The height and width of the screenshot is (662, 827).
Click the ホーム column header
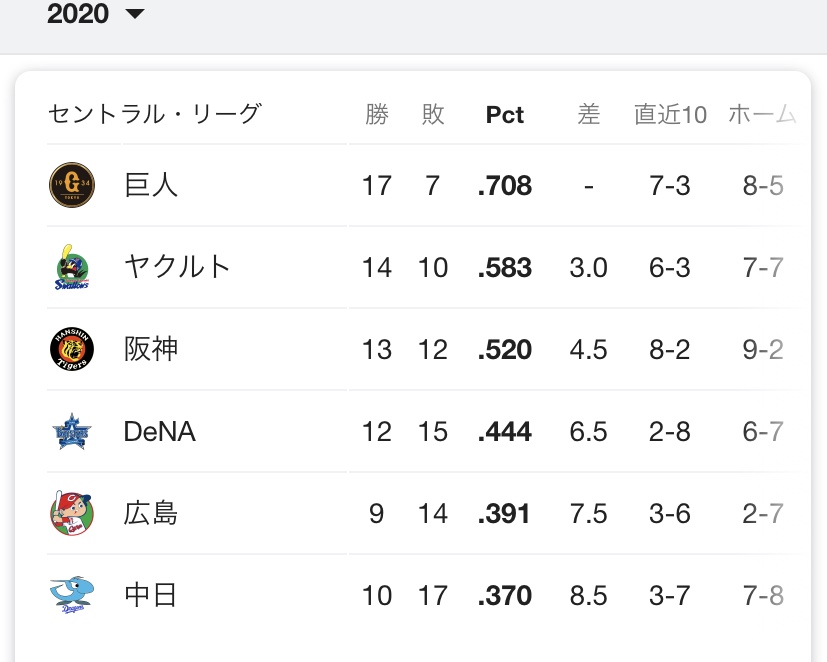tap(762, 114)
